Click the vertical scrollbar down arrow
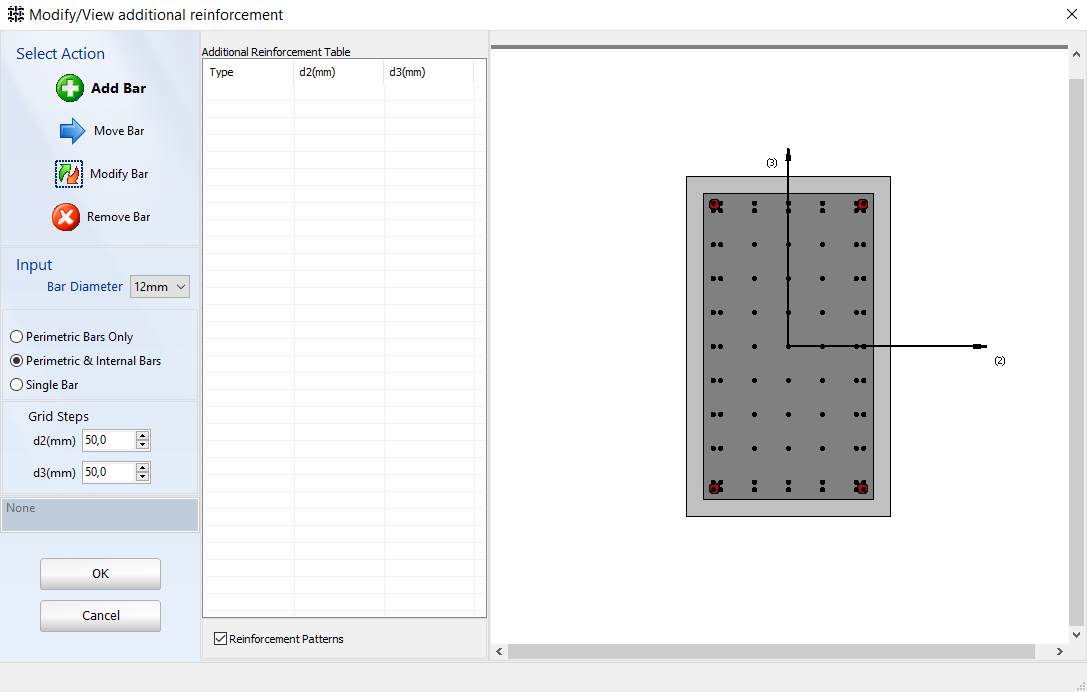1087x692 pixels. [1077, 634]
